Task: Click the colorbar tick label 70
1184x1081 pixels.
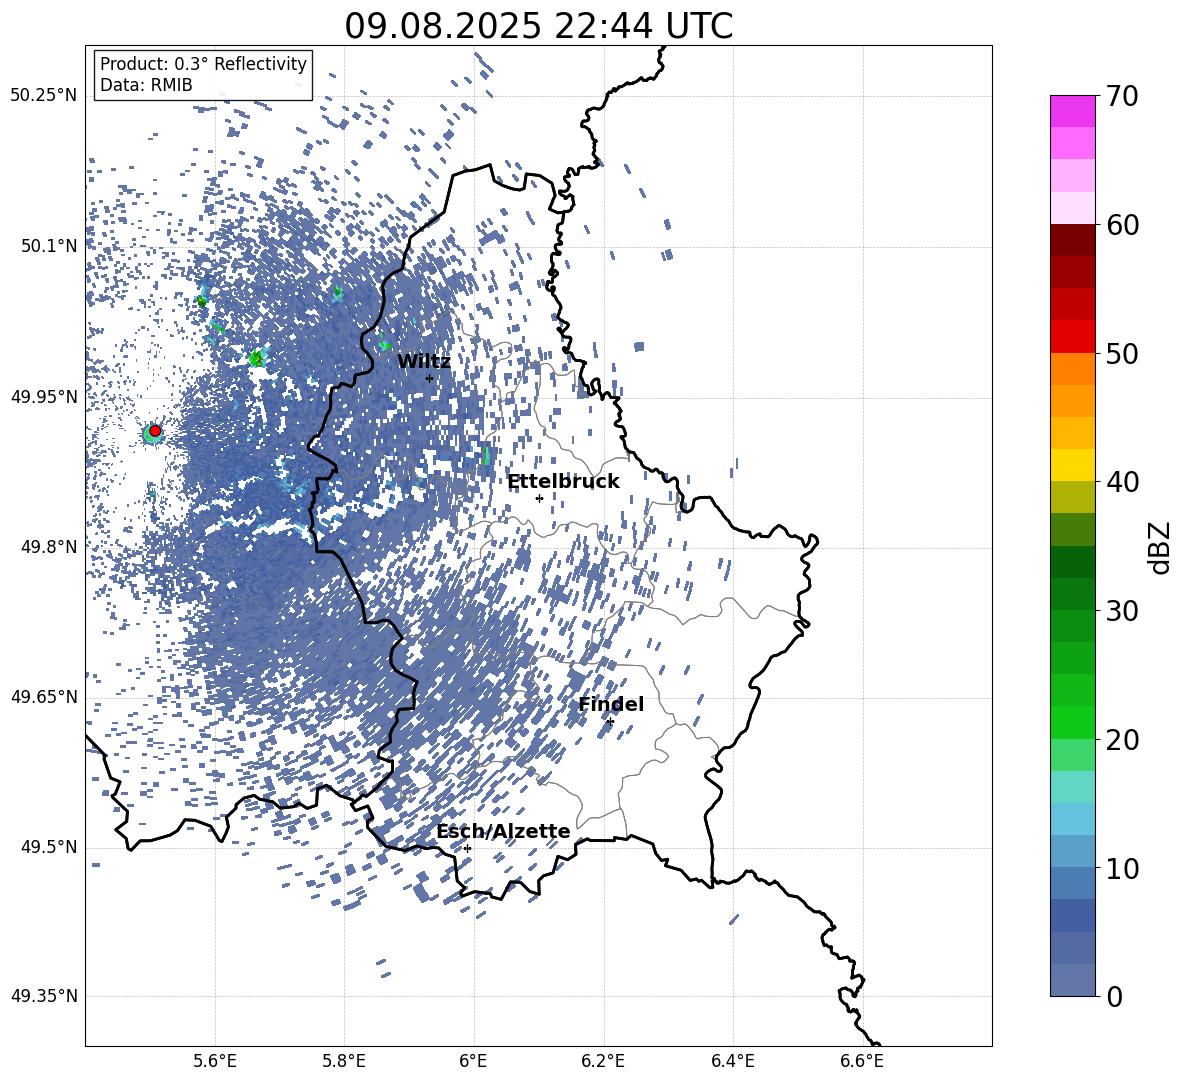Action: click(x=1121, y=96)
